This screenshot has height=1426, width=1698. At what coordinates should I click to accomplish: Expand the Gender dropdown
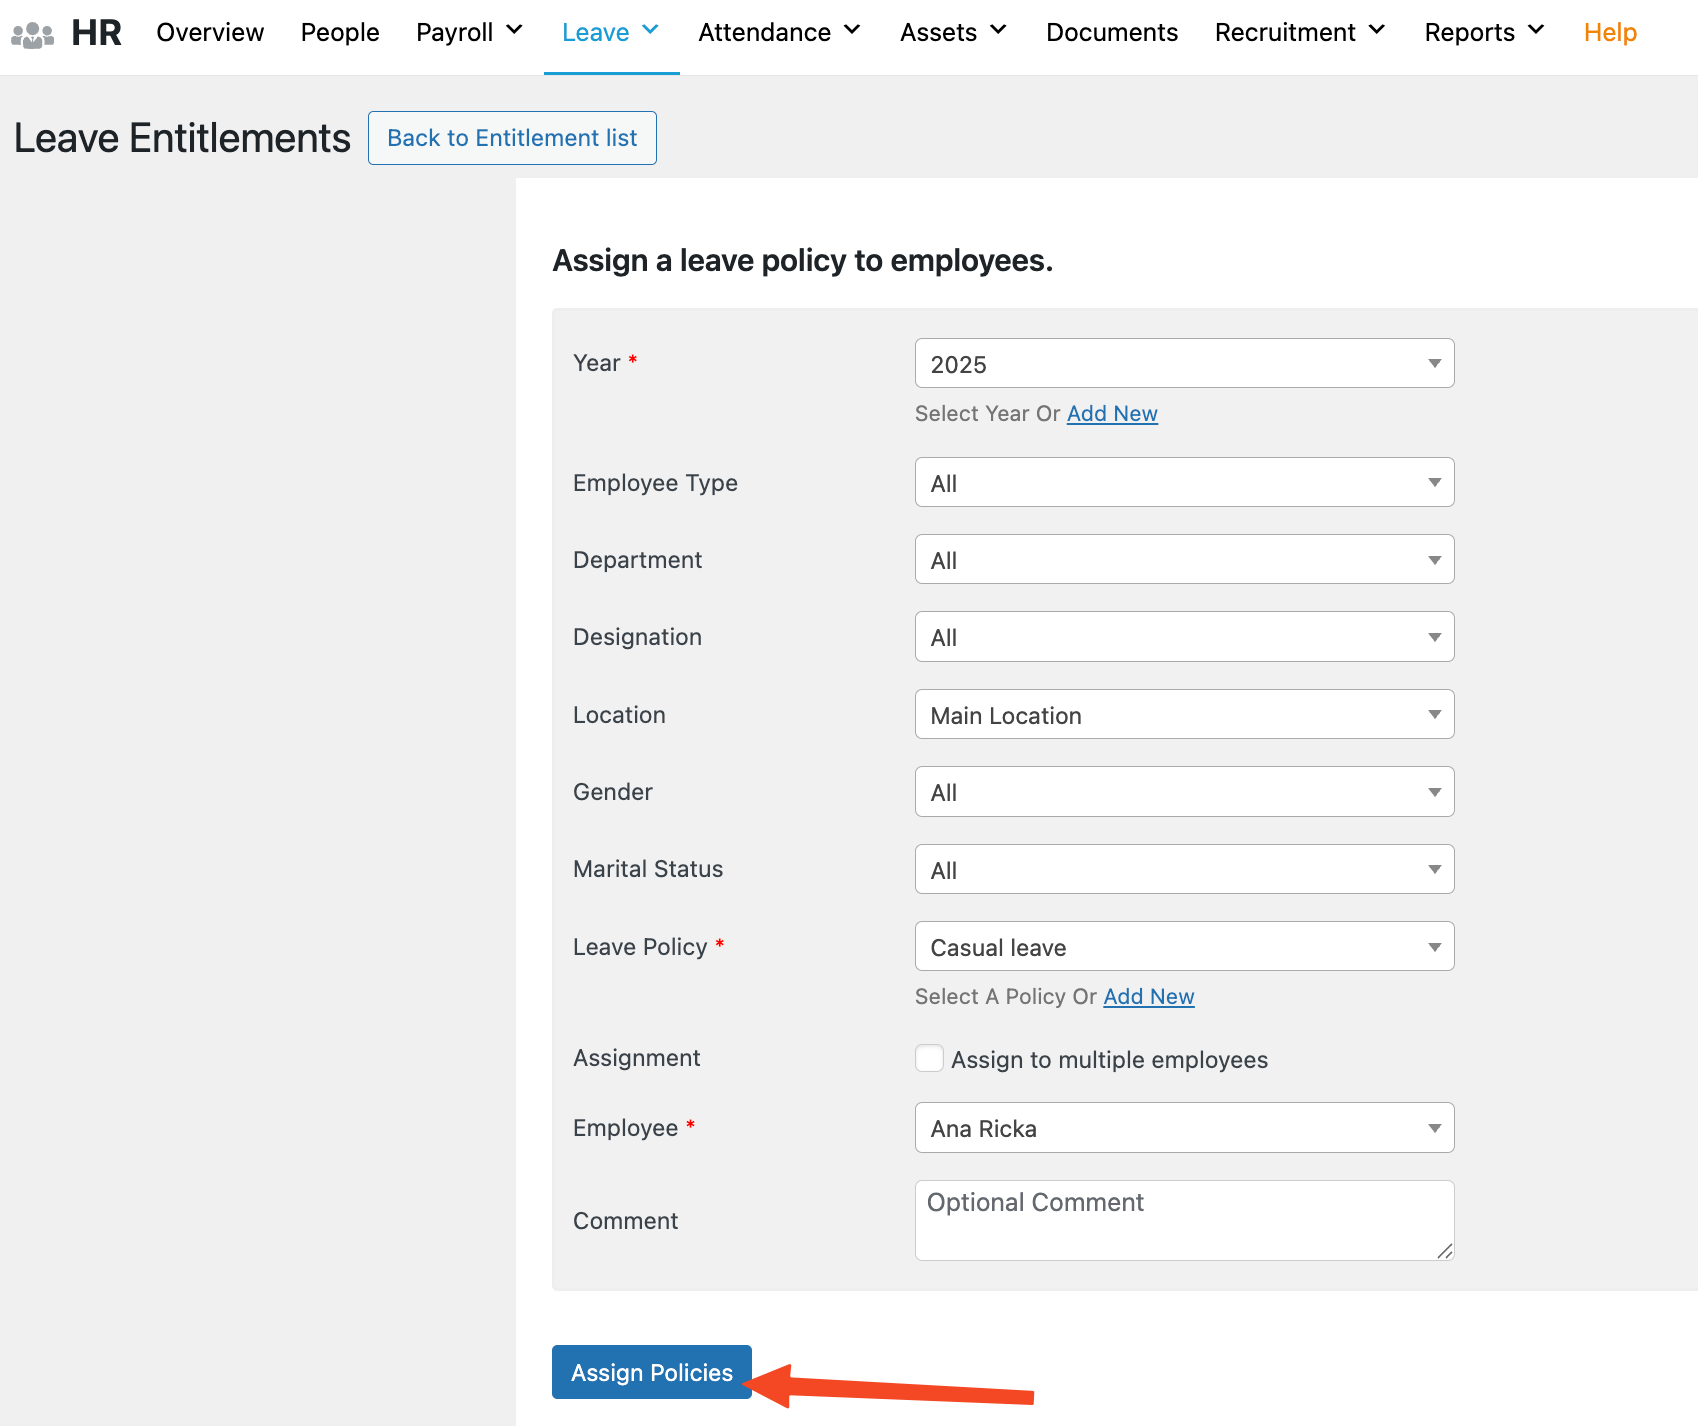(x=1183, y=792)
